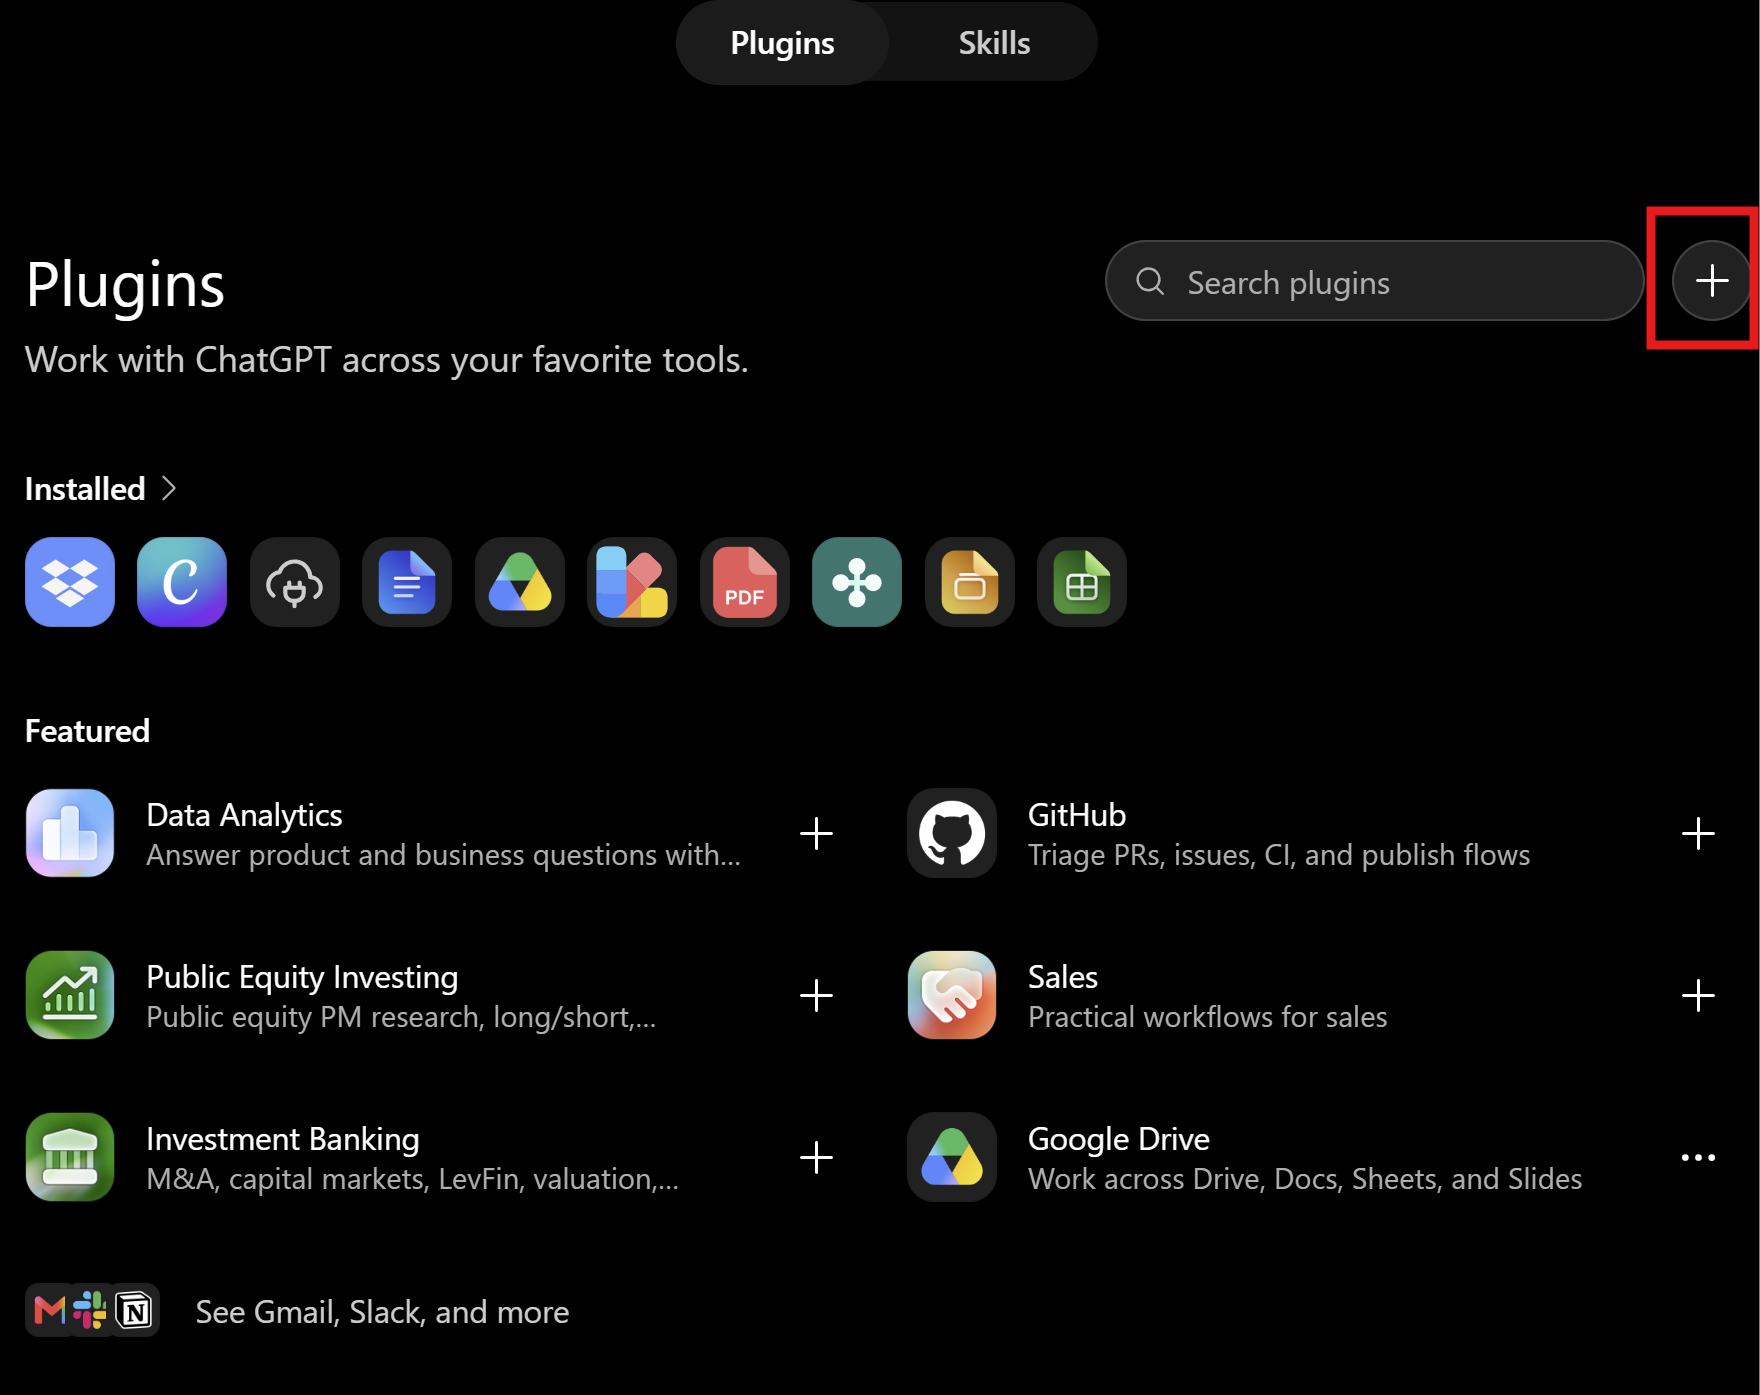Focus the Search plugins field
Viewport: 1760px width, 1395px height.
(x=1374, y=281)
